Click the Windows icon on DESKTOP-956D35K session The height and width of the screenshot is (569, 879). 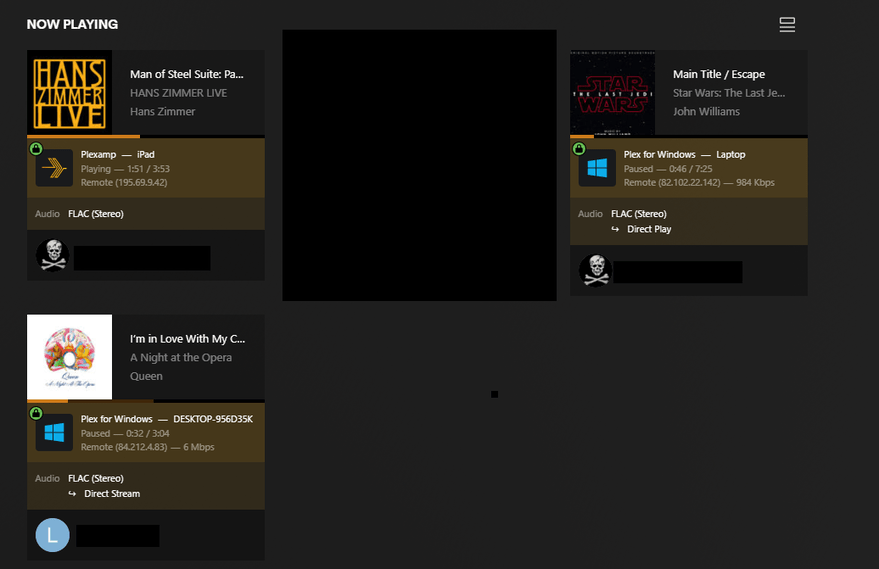point(54,432)
